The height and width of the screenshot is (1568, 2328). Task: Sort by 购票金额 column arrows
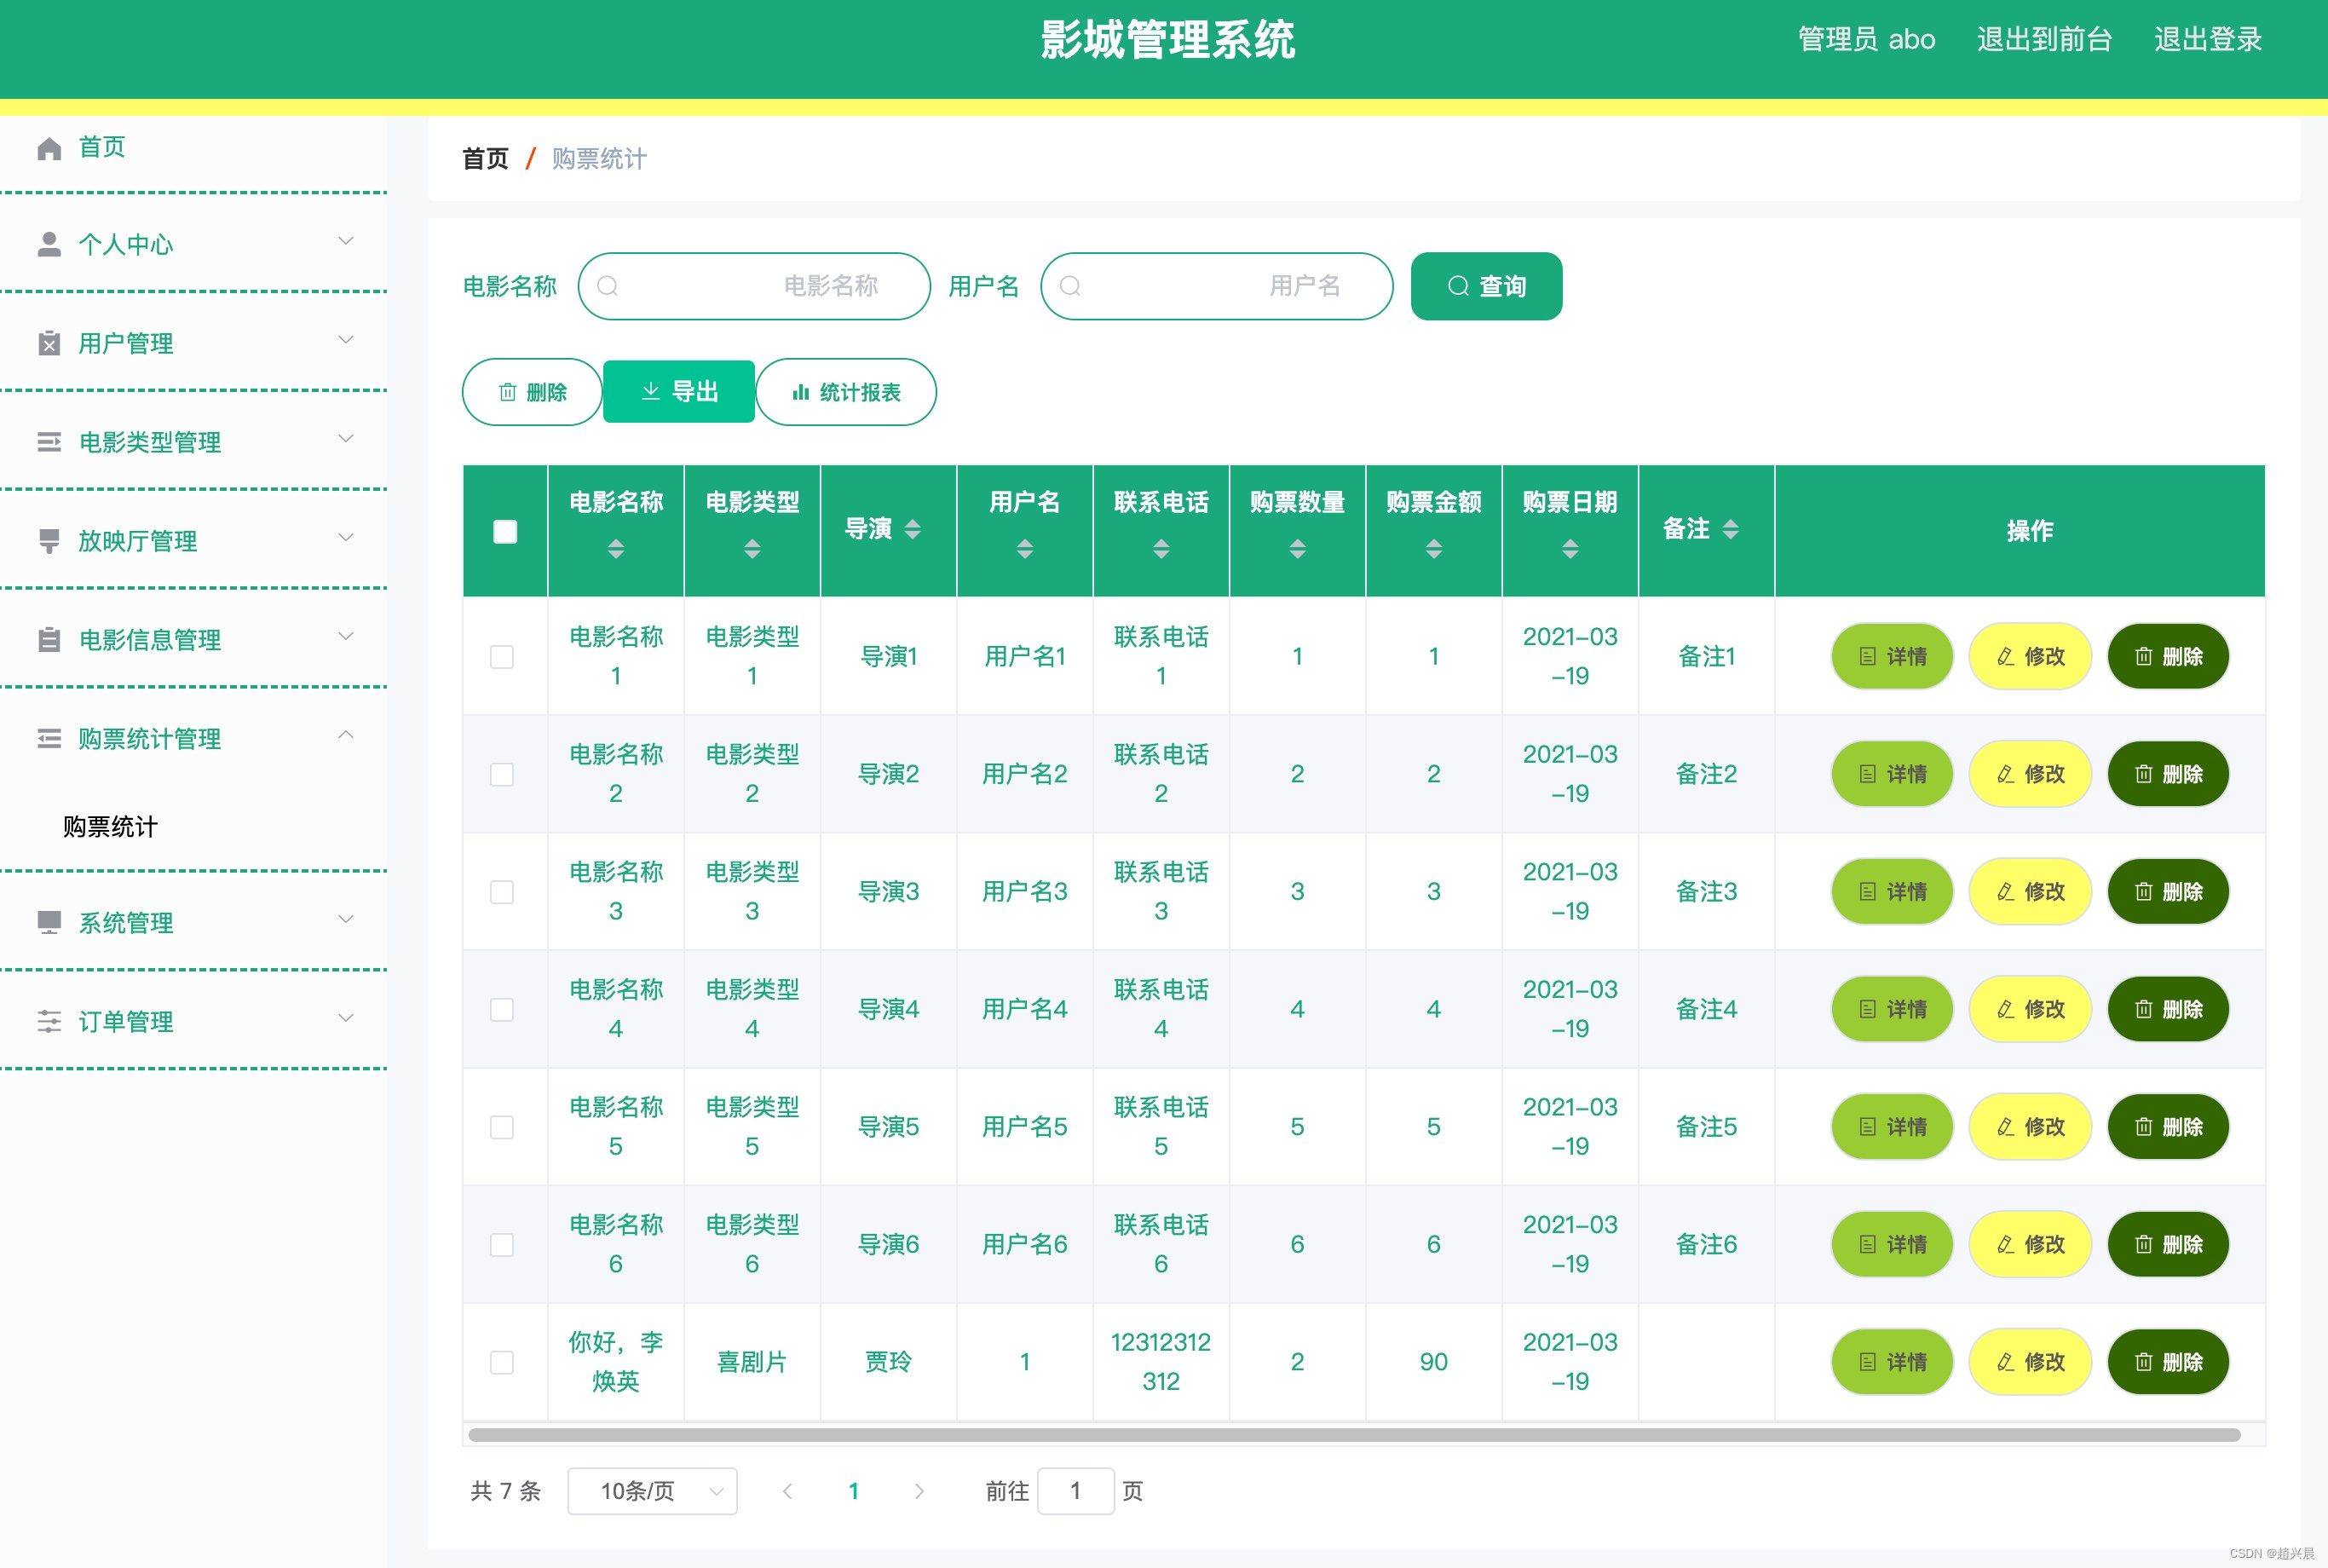coord(1434,548)
